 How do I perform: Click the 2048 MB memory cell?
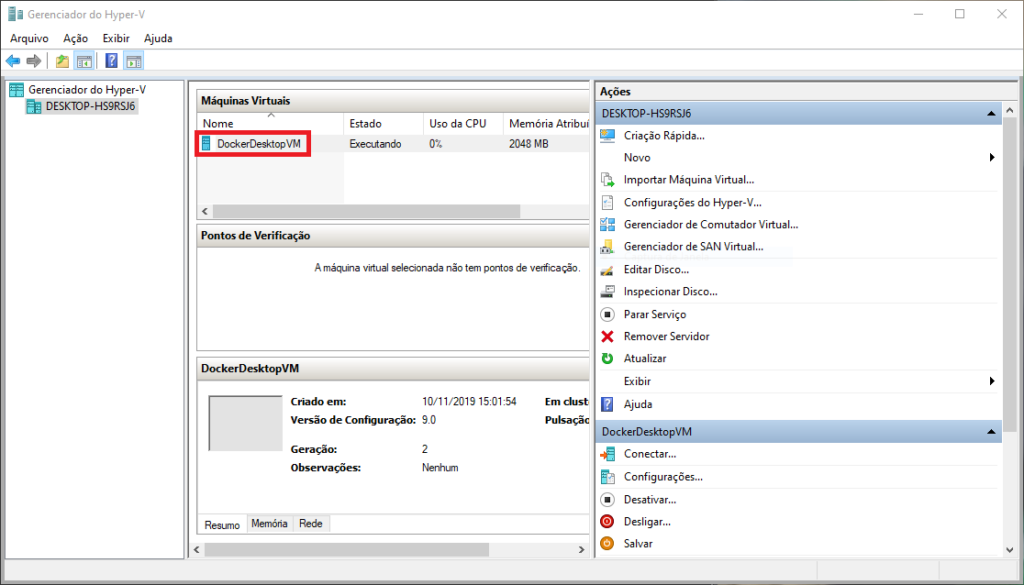click(528, 144)
